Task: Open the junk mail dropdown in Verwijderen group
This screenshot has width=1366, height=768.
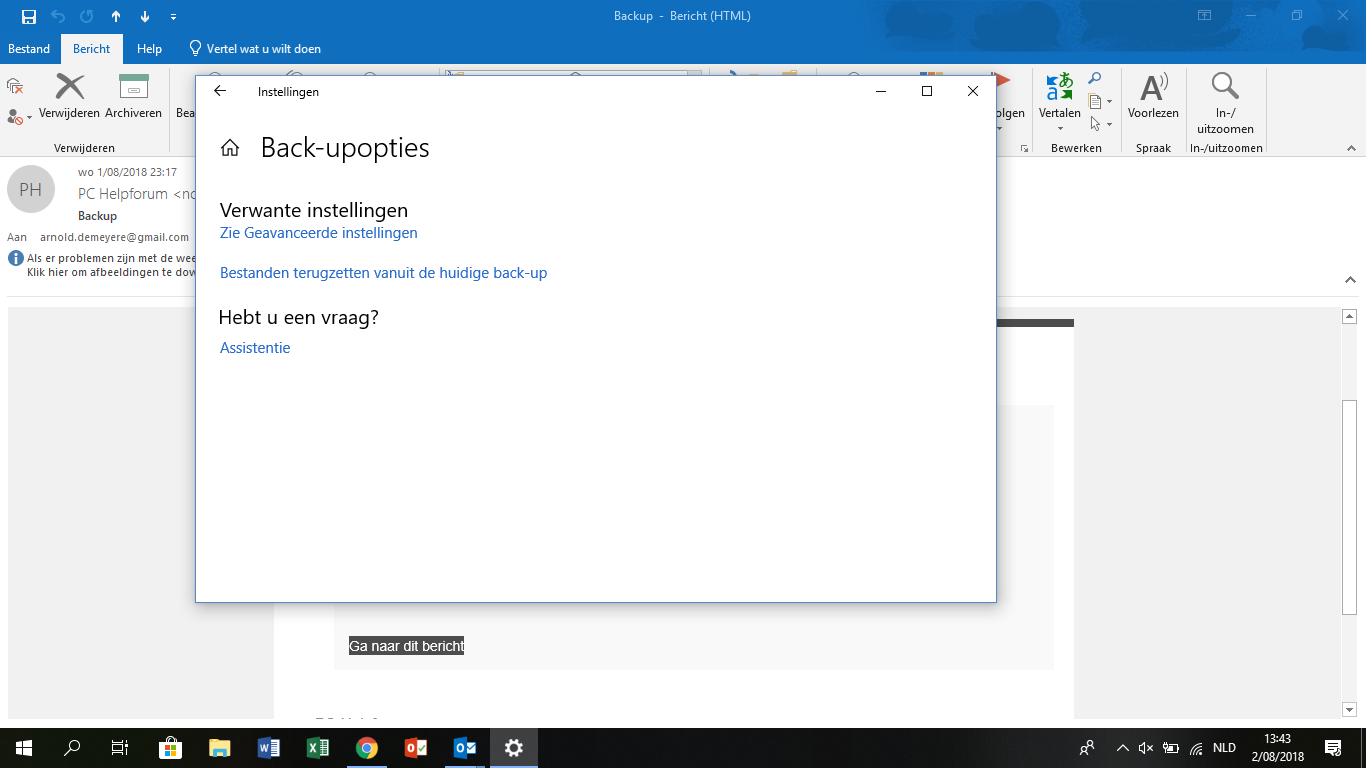Action: (x=19, y=117)
